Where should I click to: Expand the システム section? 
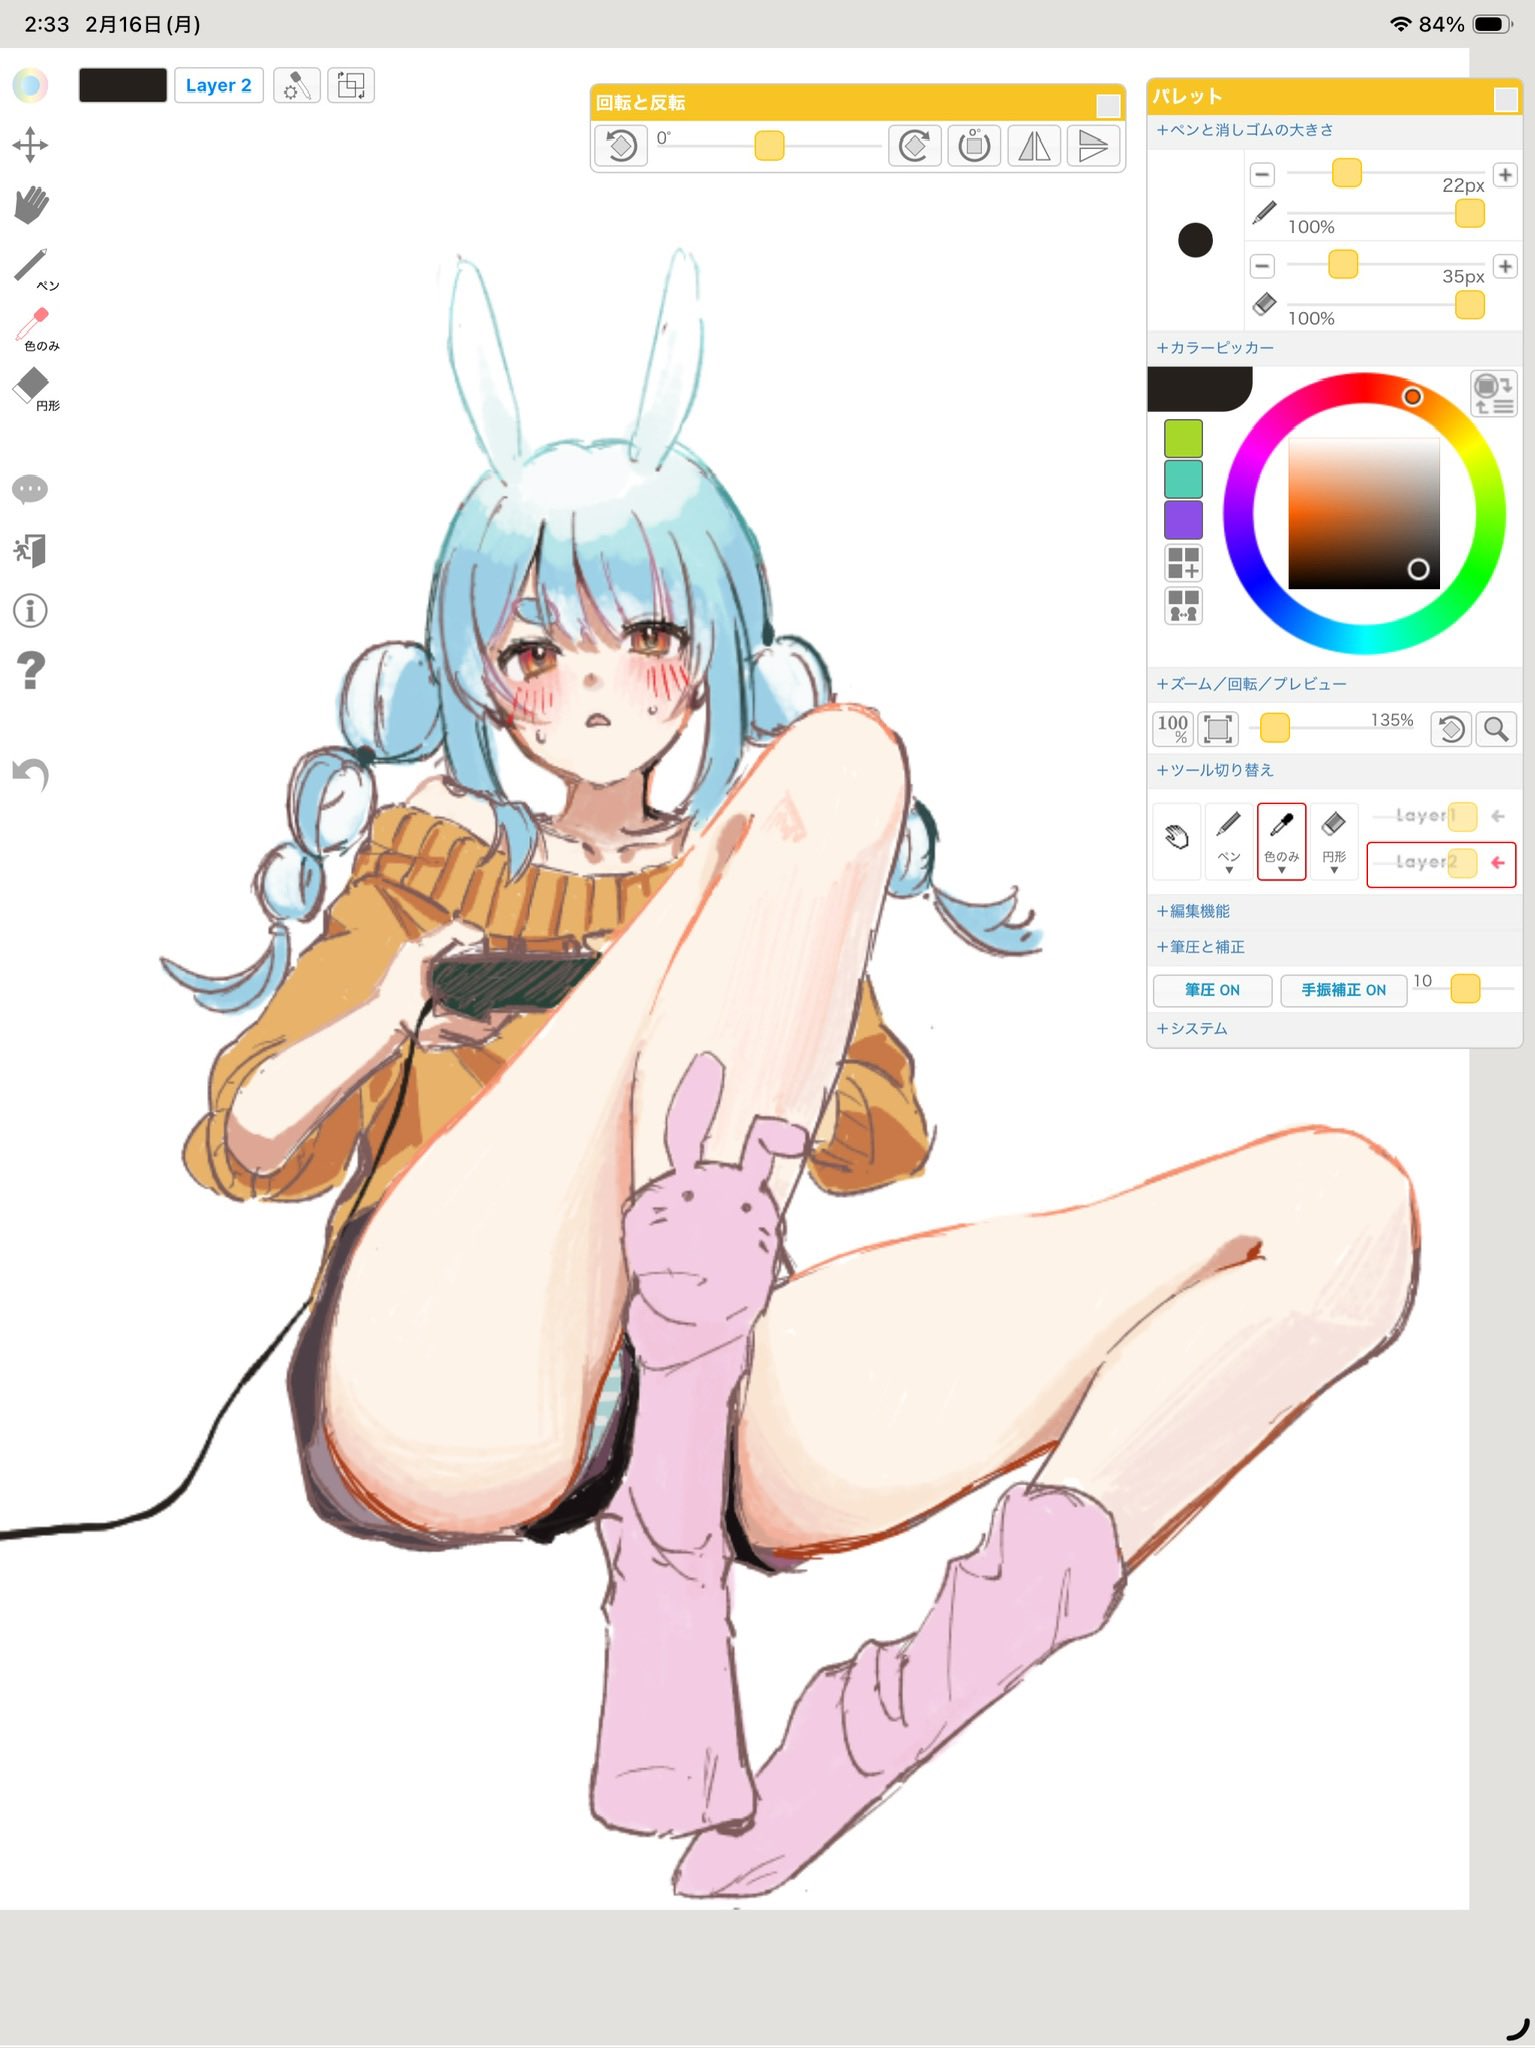pyautogui.click(x=1191, y=1028)
